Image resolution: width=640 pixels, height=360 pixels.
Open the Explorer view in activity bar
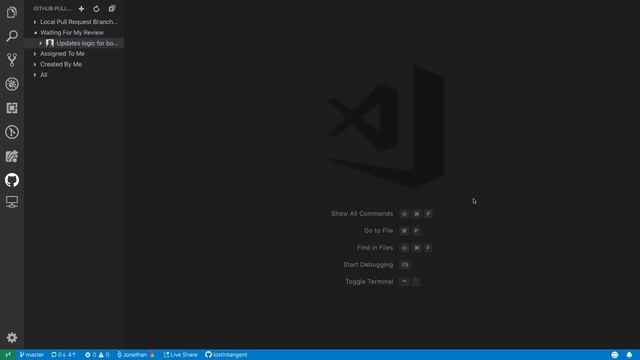coord(12,12)
